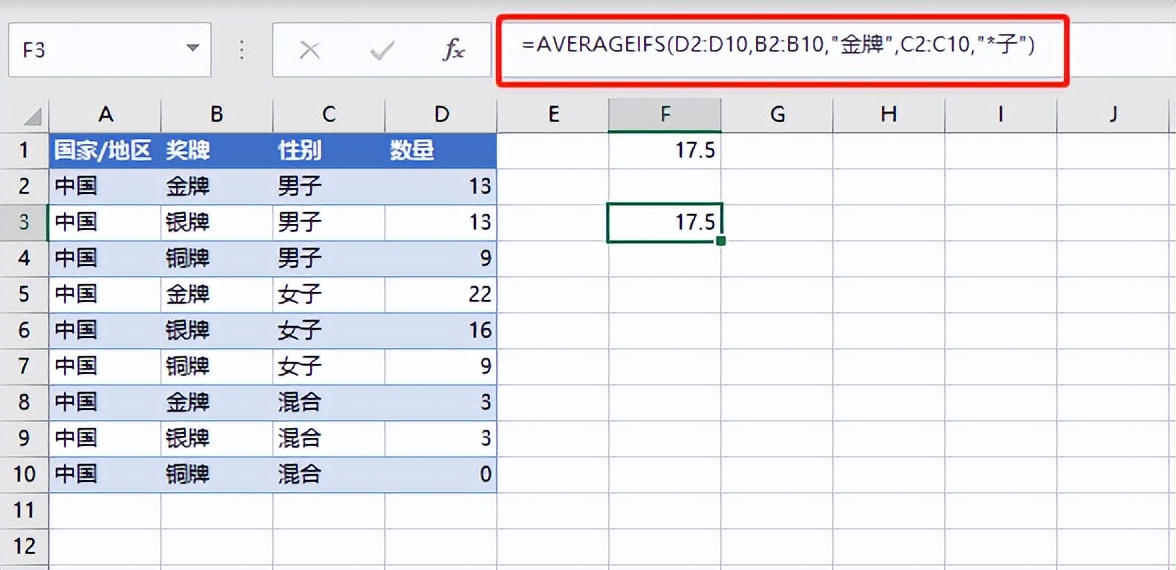Click the 中国 cell in row 2
Image resolution: width=1176 pixels, height=570 pixels.
(x=105, y=187)
